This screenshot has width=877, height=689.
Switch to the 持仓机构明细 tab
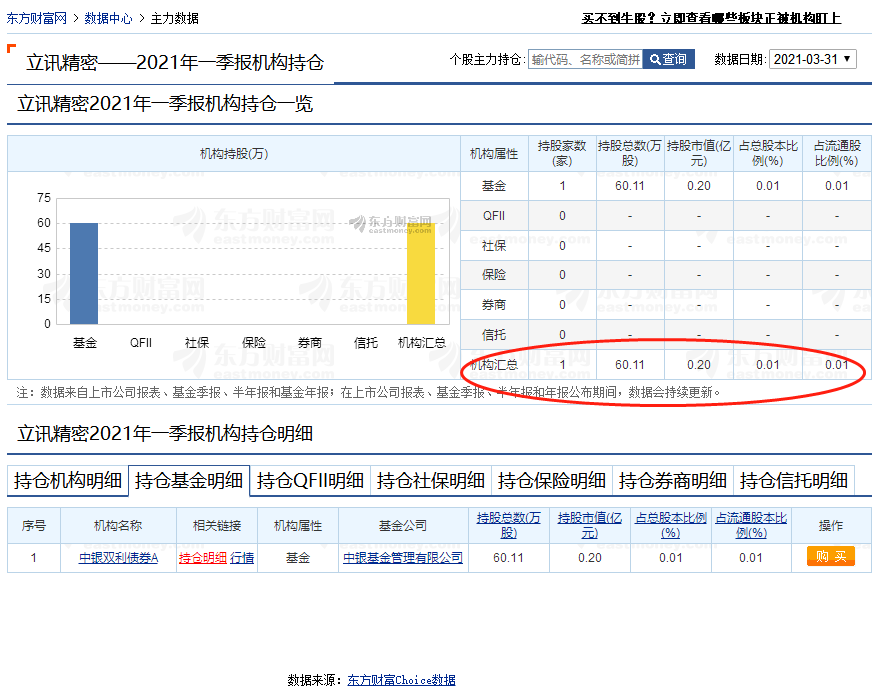[x=68, y=480]
